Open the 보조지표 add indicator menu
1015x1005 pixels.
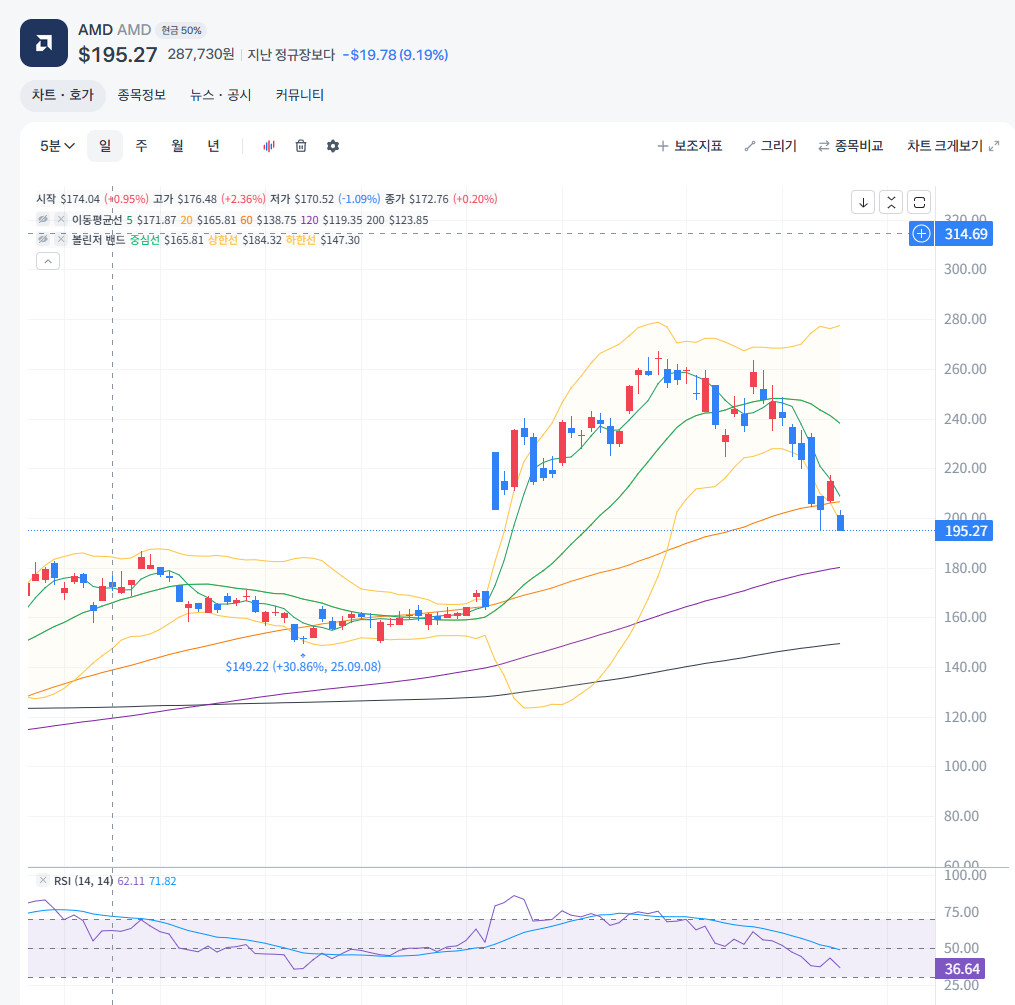point(690,146)
